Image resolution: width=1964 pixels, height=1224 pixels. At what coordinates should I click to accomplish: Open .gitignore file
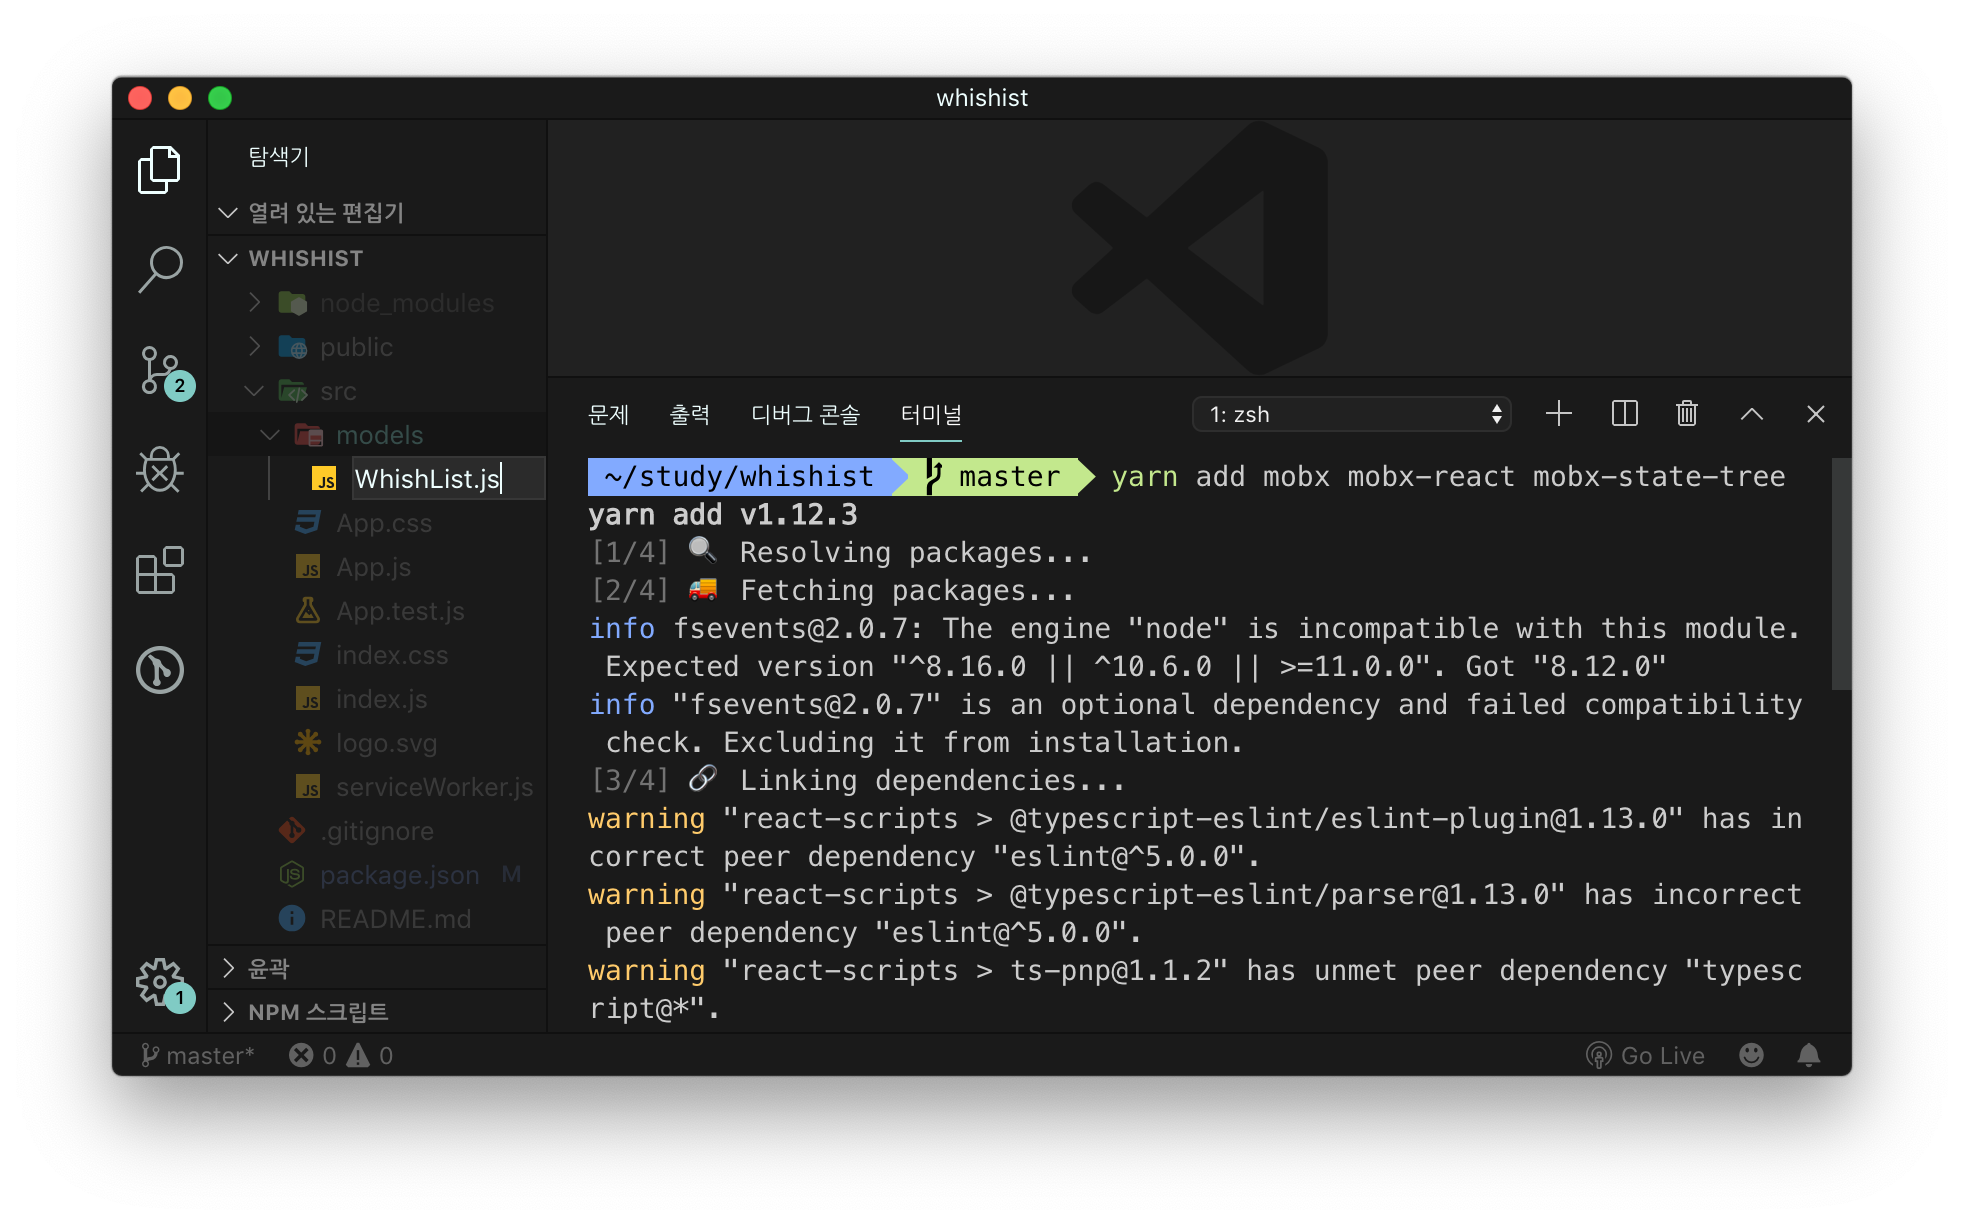click(x=377, y=831)
